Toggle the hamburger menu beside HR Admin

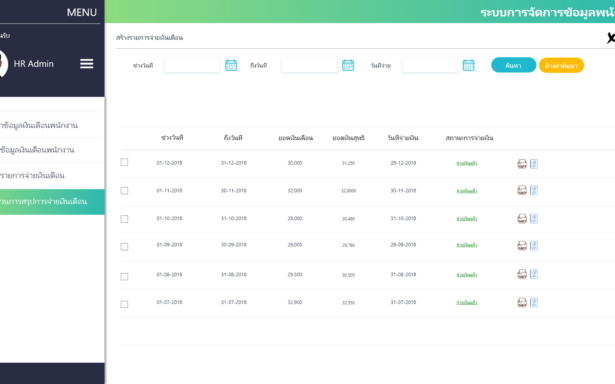coord(87,64)
